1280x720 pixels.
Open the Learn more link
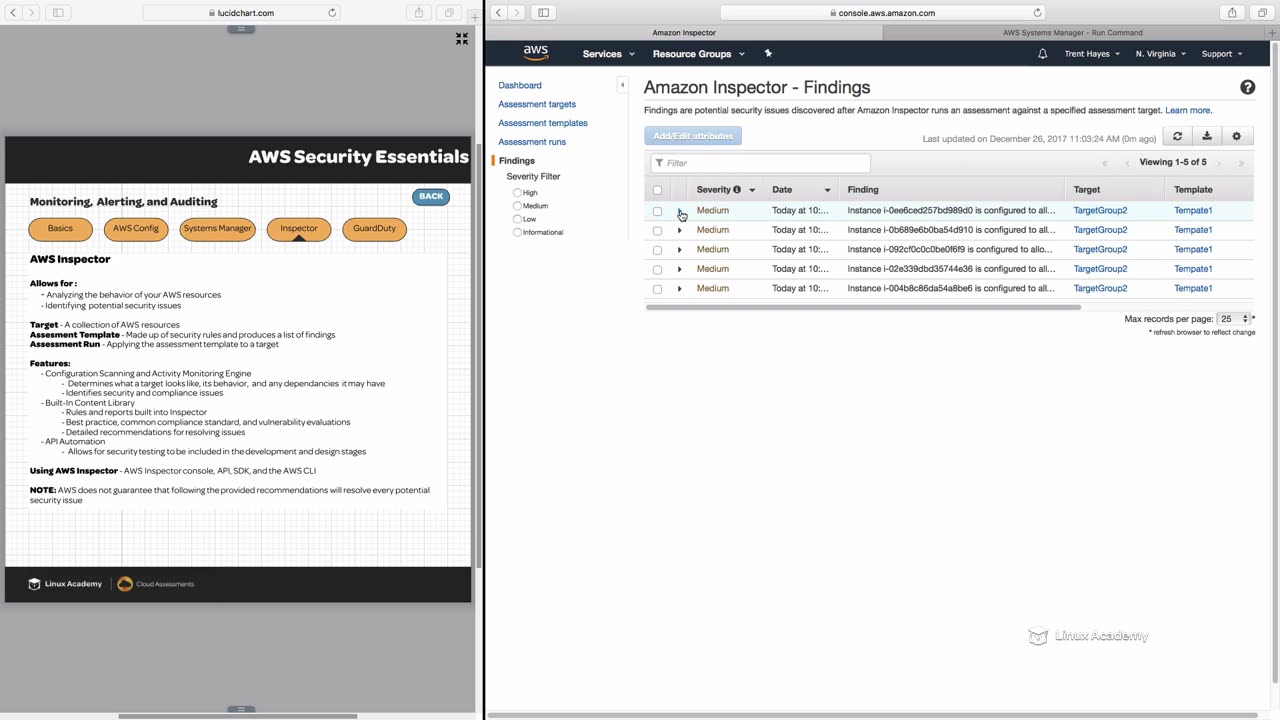pyautogui.click(x=1188, y=110)
